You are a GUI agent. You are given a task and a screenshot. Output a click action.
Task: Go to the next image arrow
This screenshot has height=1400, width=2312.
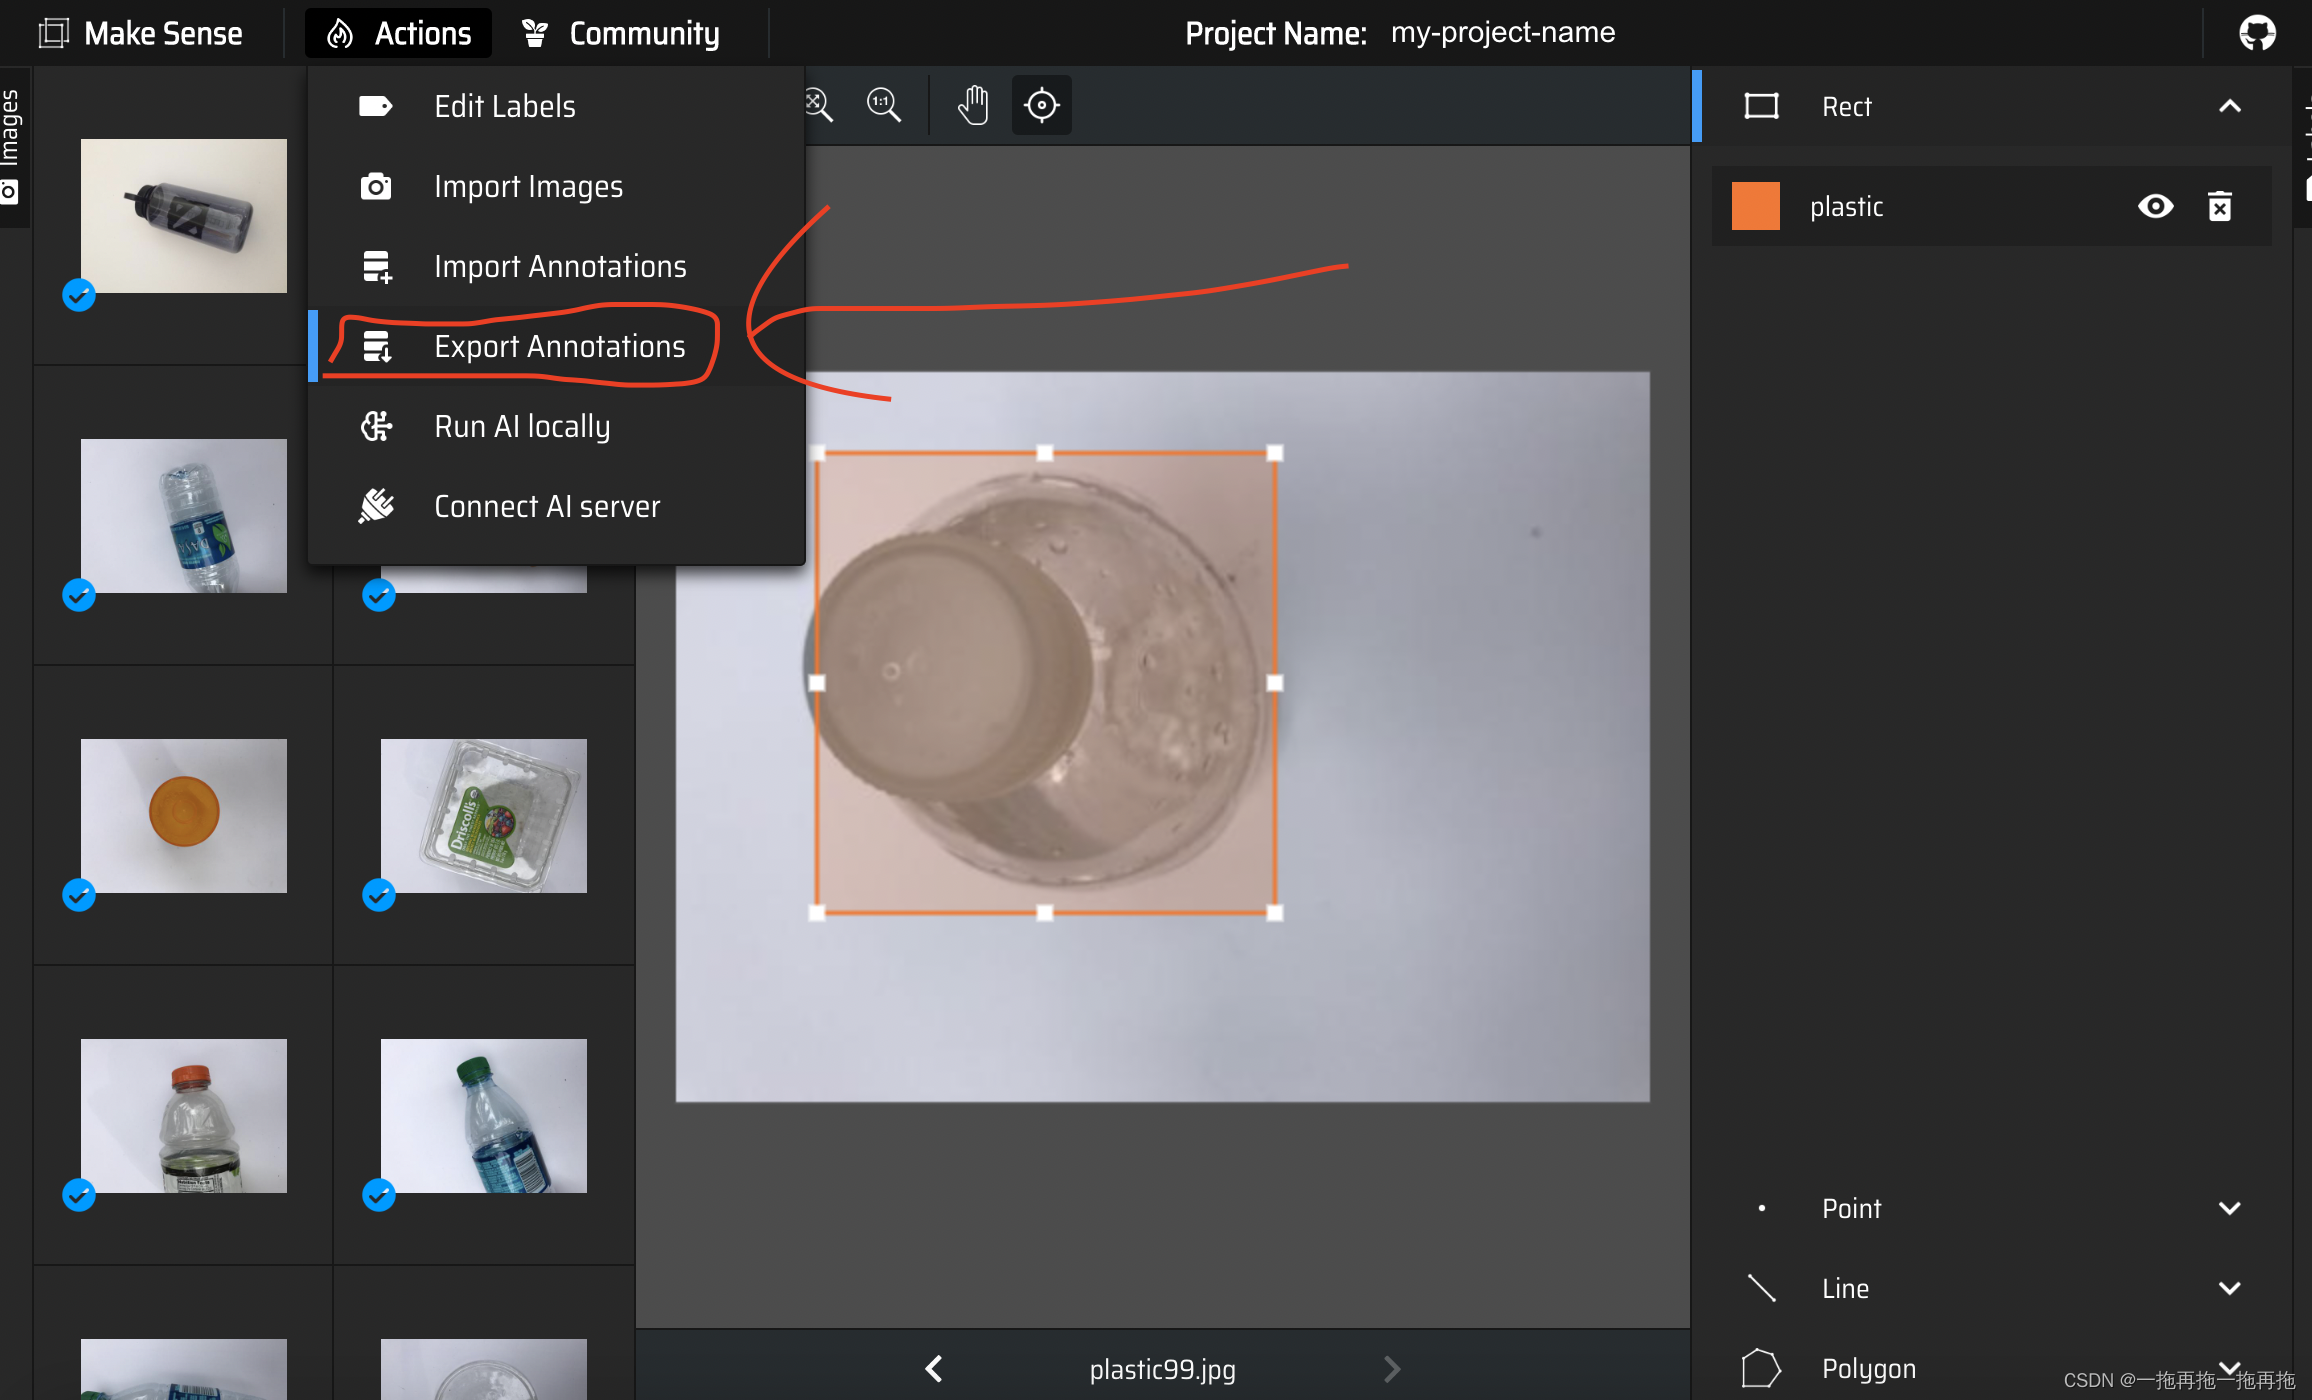coord(1392,1369)
